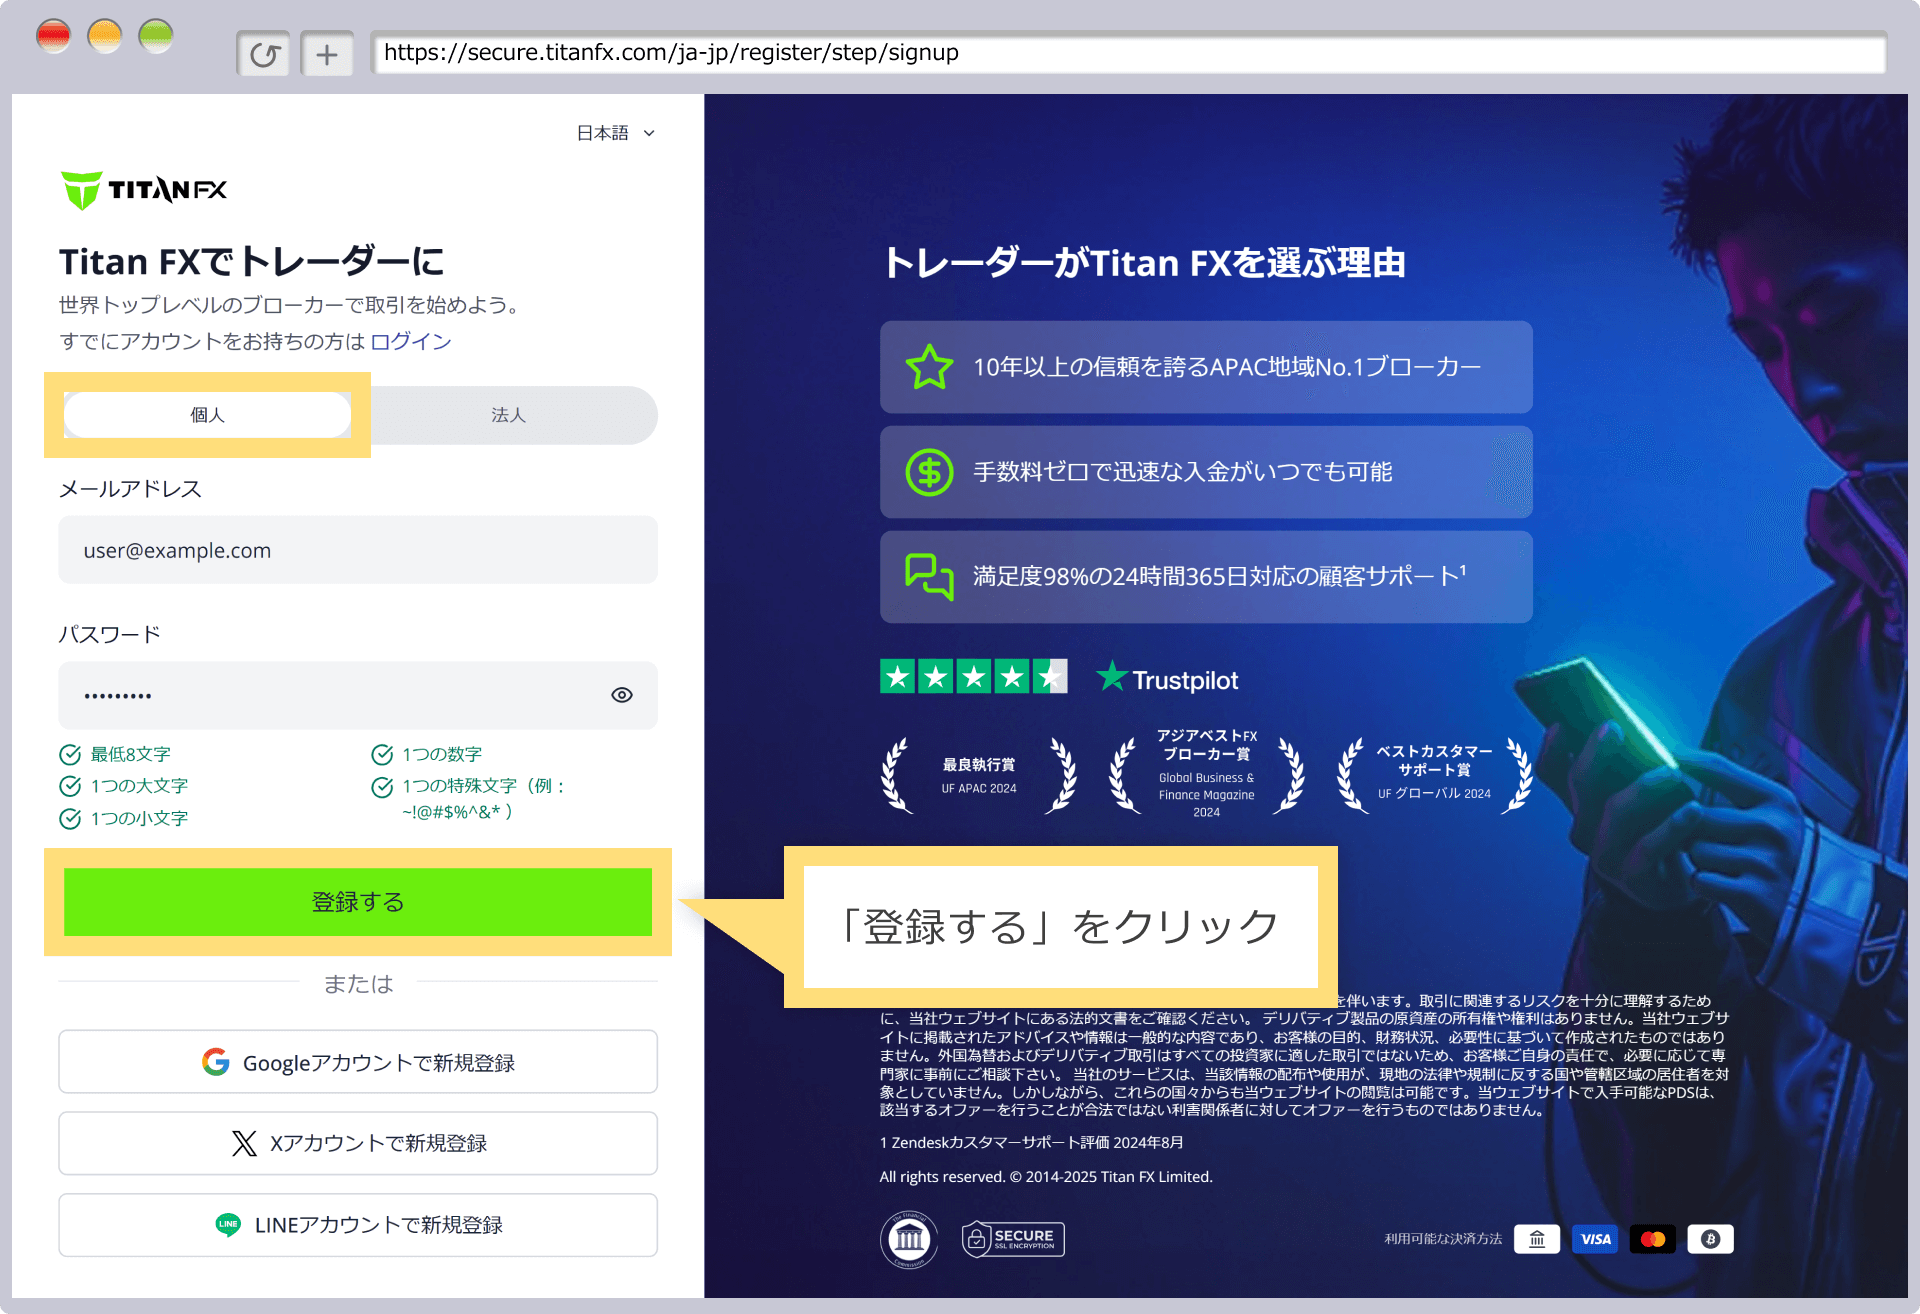Screen dimensions: 1920x1314
Task: Click the VISA payment icon
Action: click(x=1595, y=1239)
